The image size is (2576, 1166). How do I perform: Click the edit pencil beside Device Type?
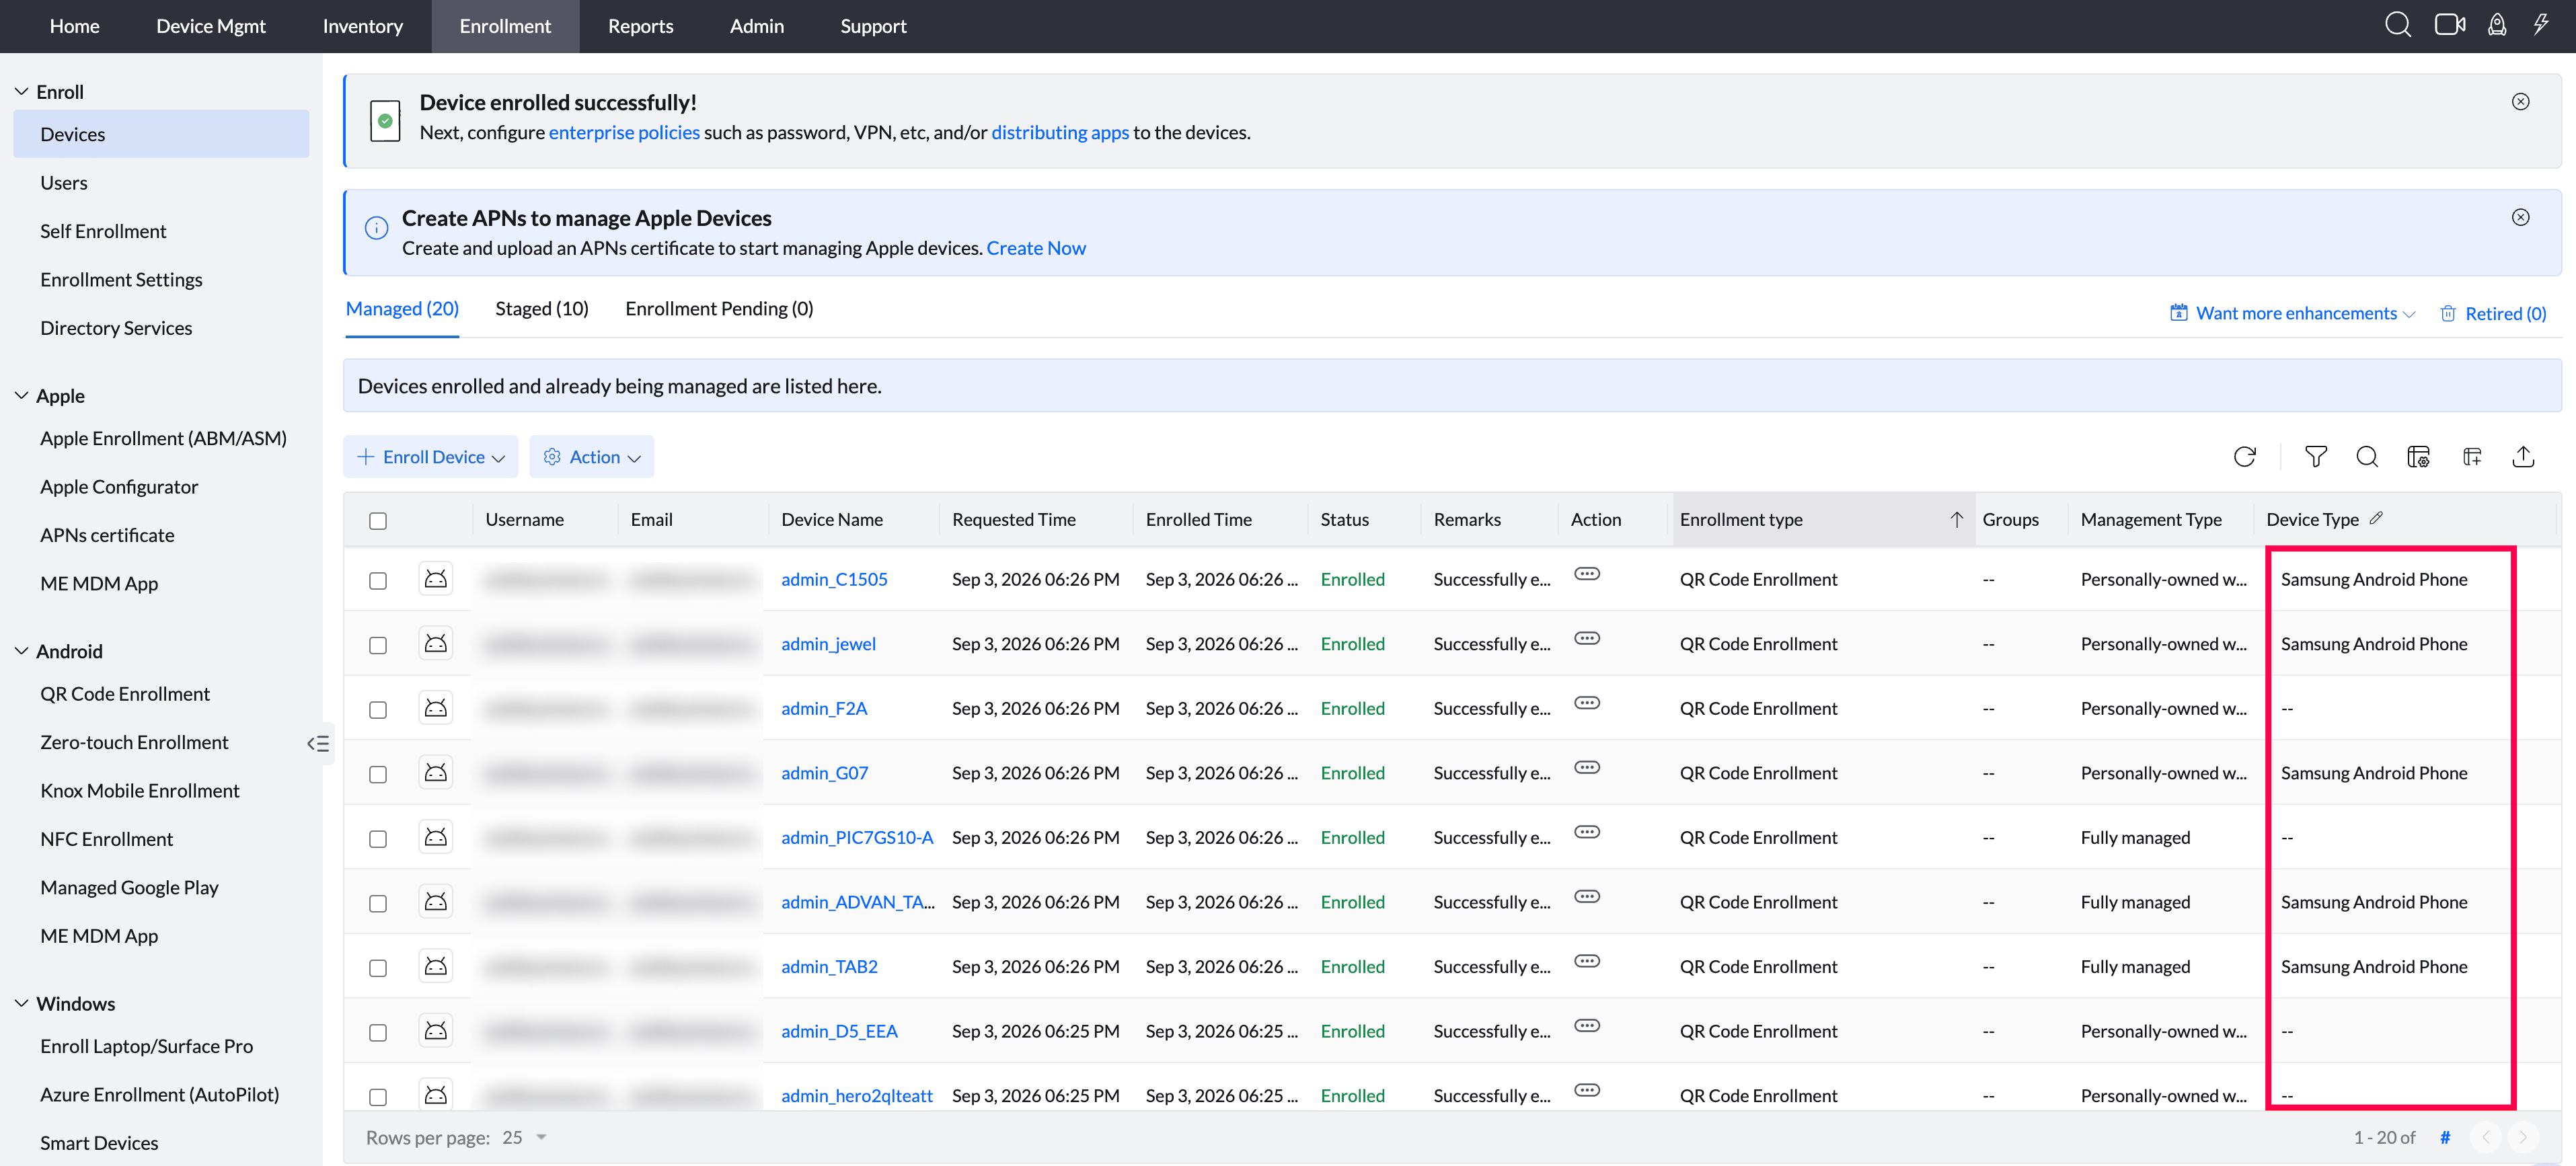click(x=2376, y=518)
